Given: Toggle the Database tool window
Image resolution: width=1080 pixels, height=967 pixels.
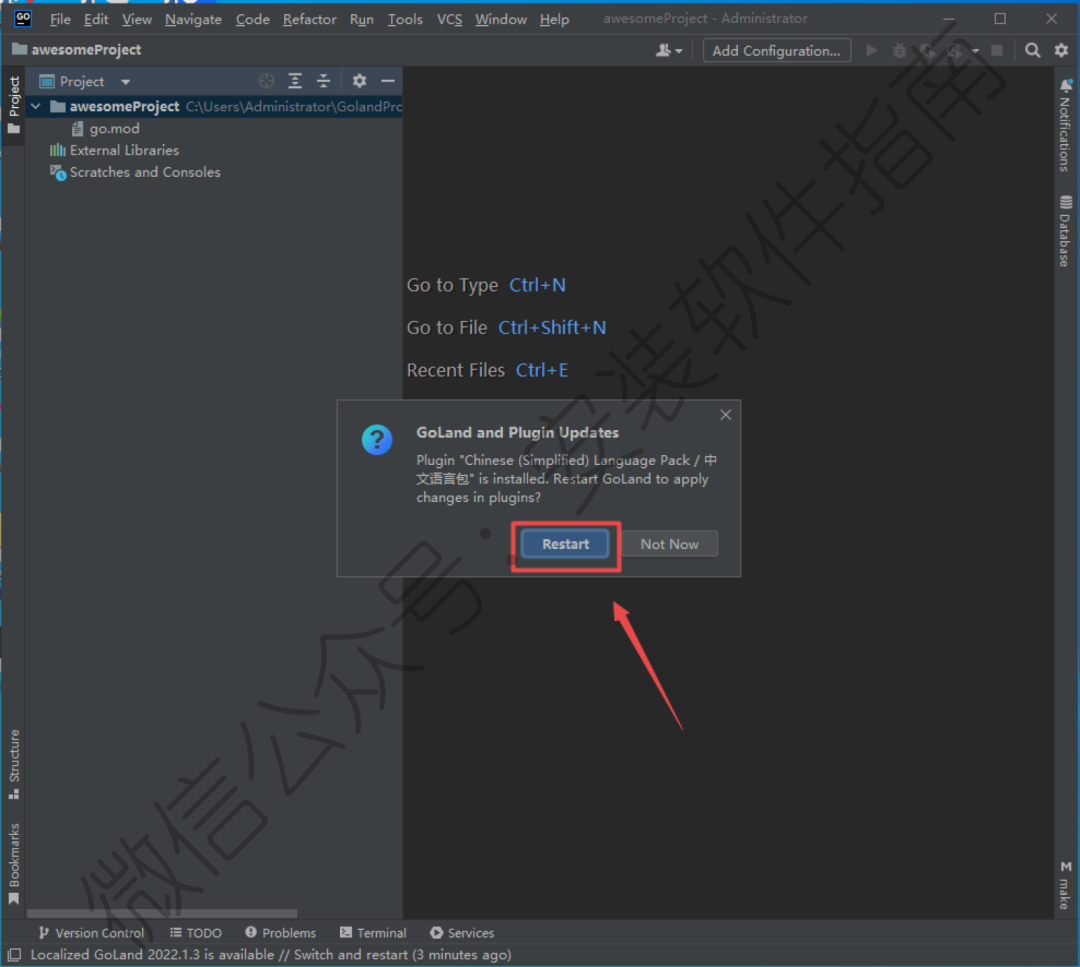Looking at the screenshot, I should 1065,230.
